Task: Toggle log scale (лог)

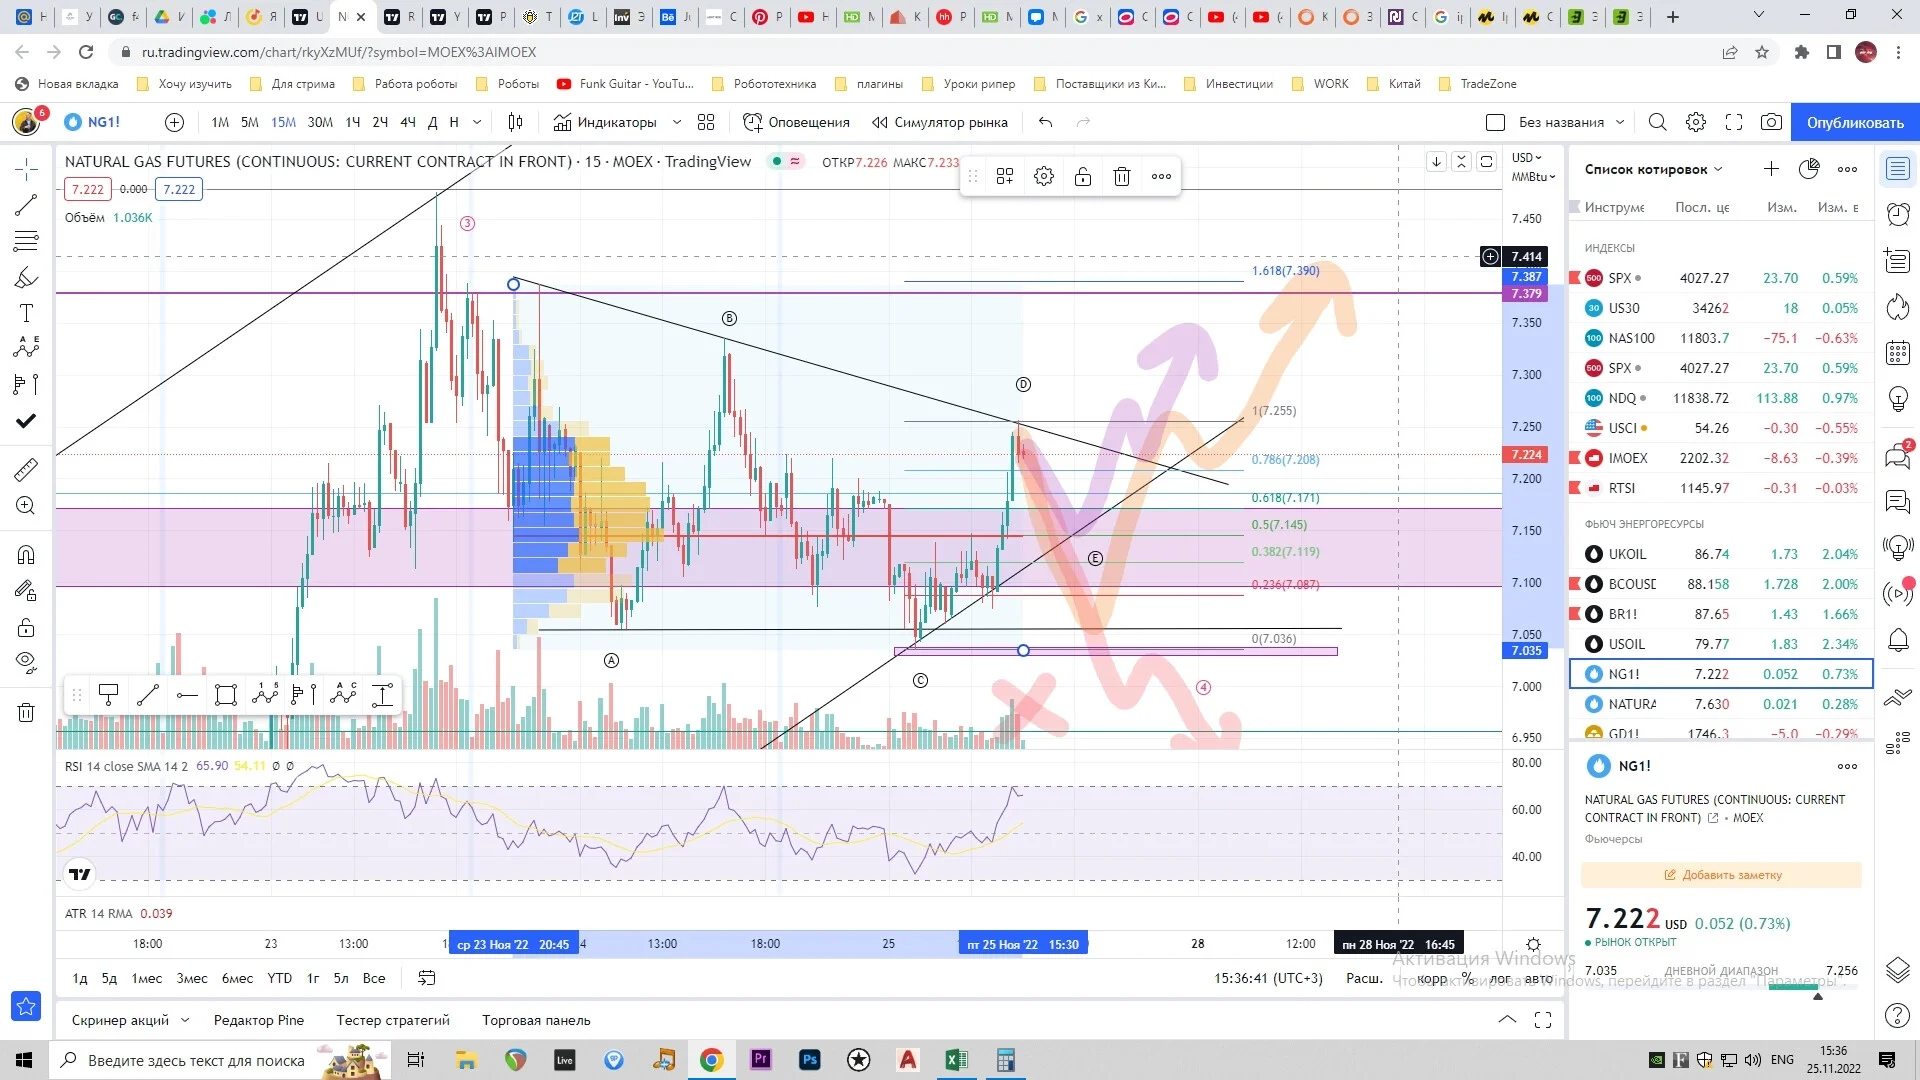Action: click(x=1500, y=978)
